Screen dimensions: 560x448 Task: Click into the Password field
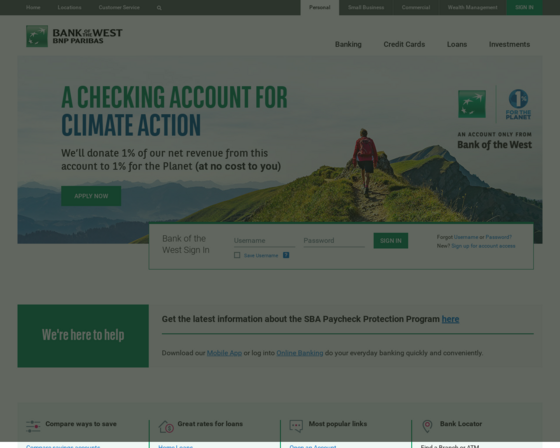pyautogui.click(x=334, y=241)
